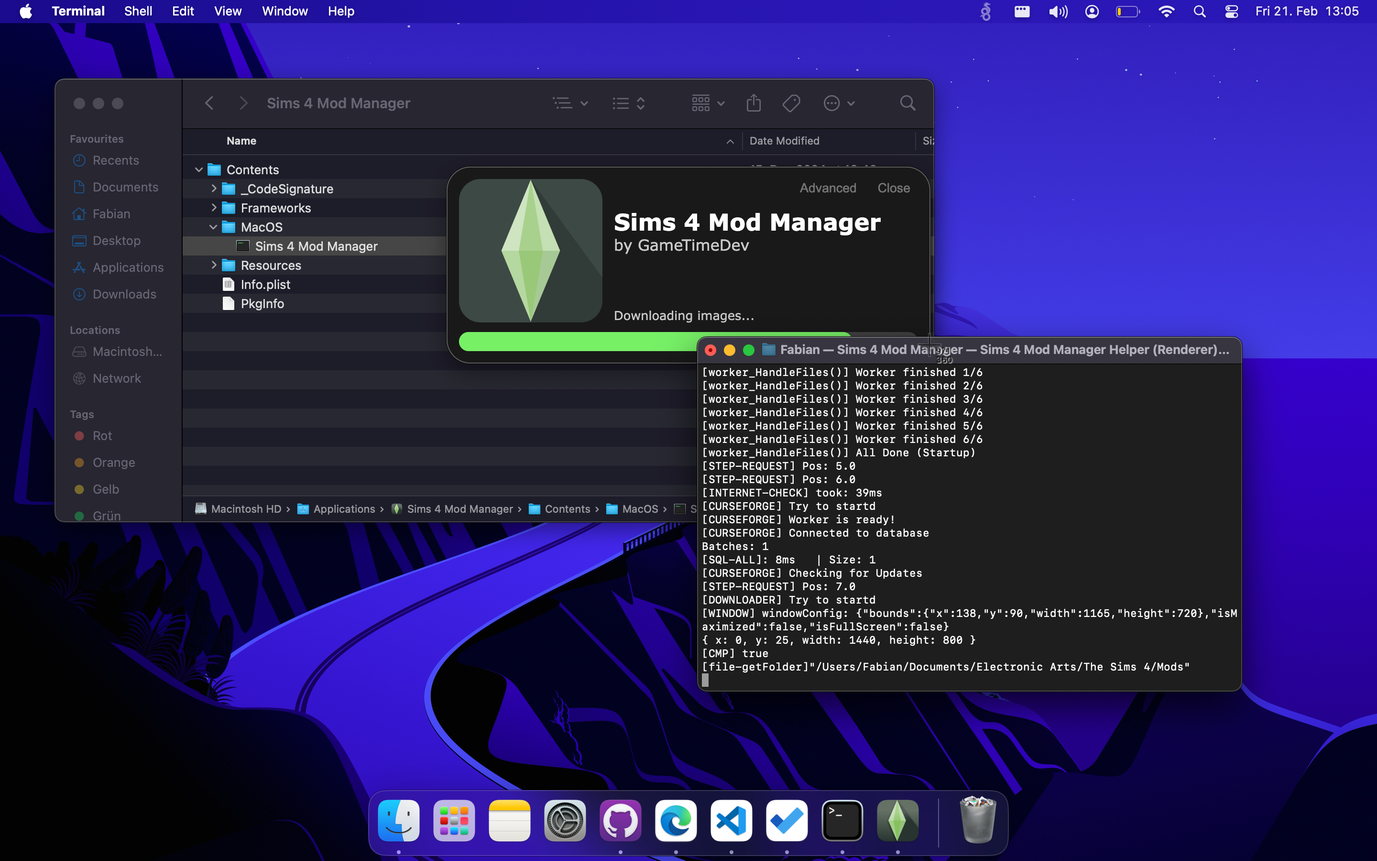This screenshot has width=1377, height=861.
Task: Select PkgInfo file
Action: click(262, 304)
